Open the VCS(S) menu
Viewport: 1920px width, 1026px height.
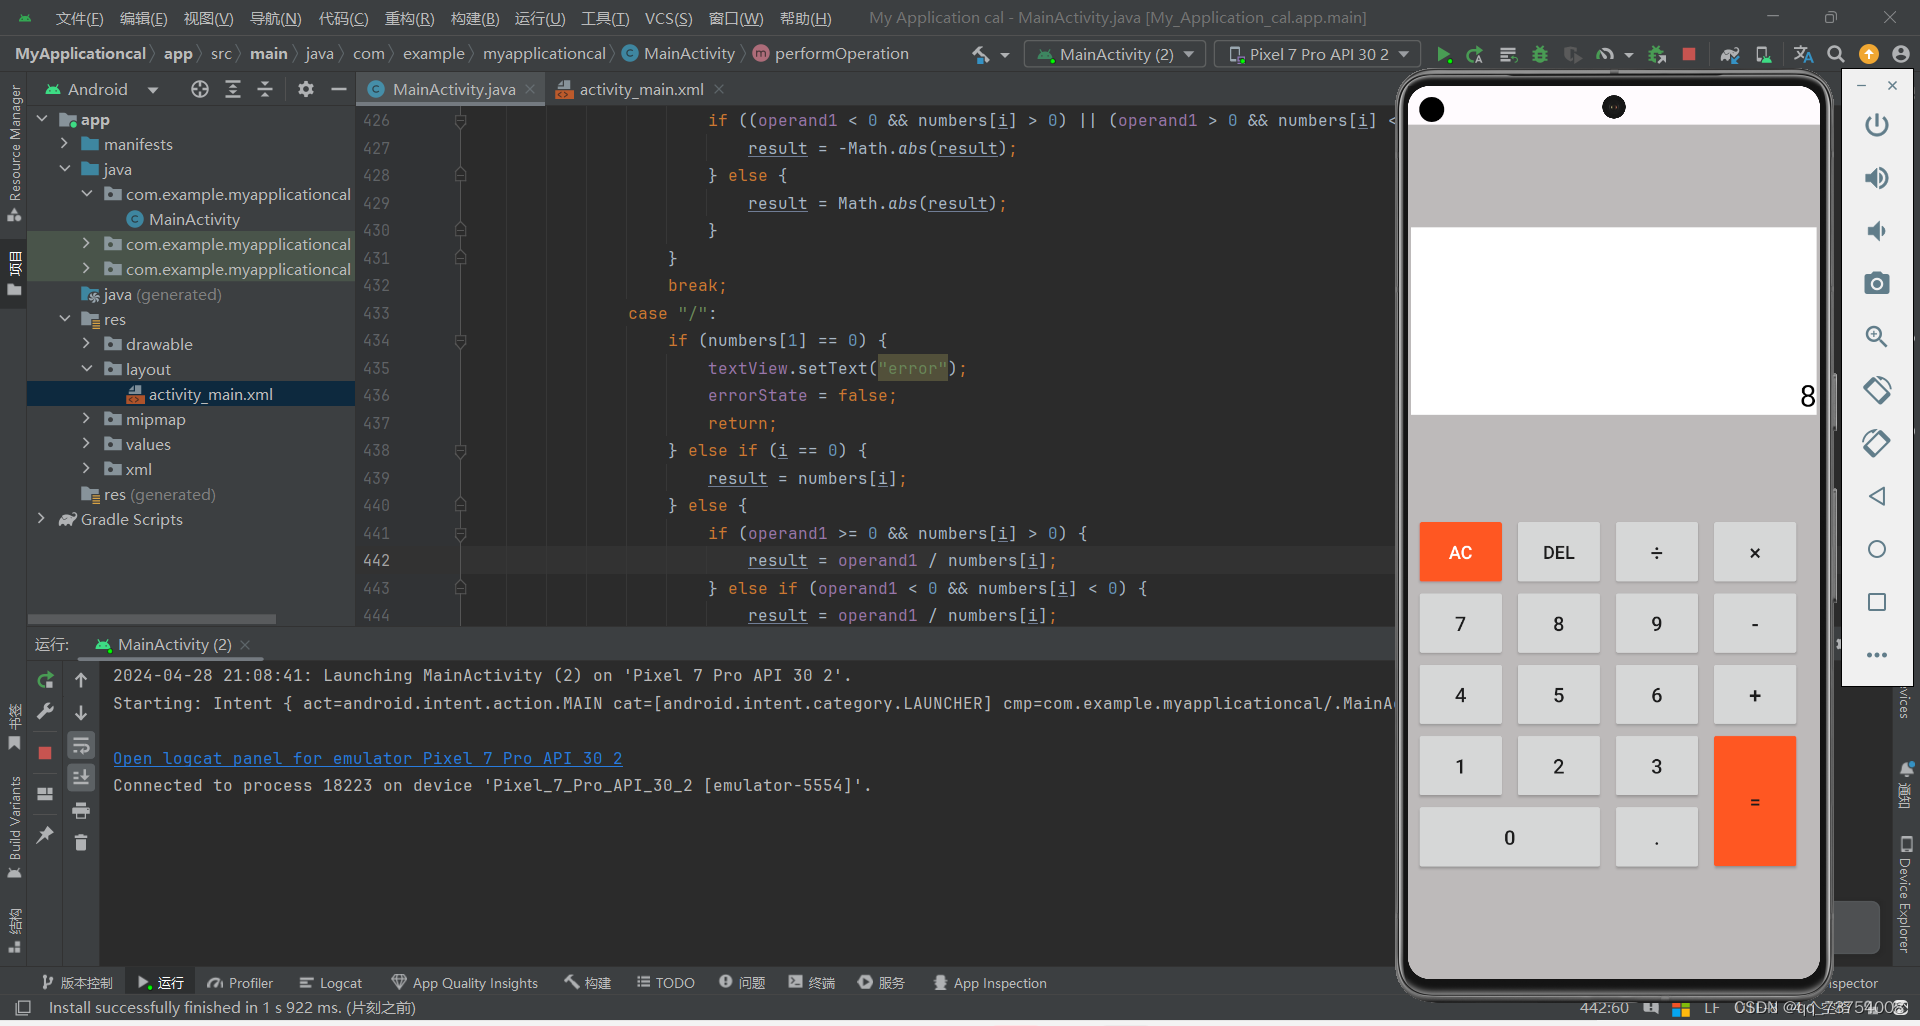pos(668,19)
